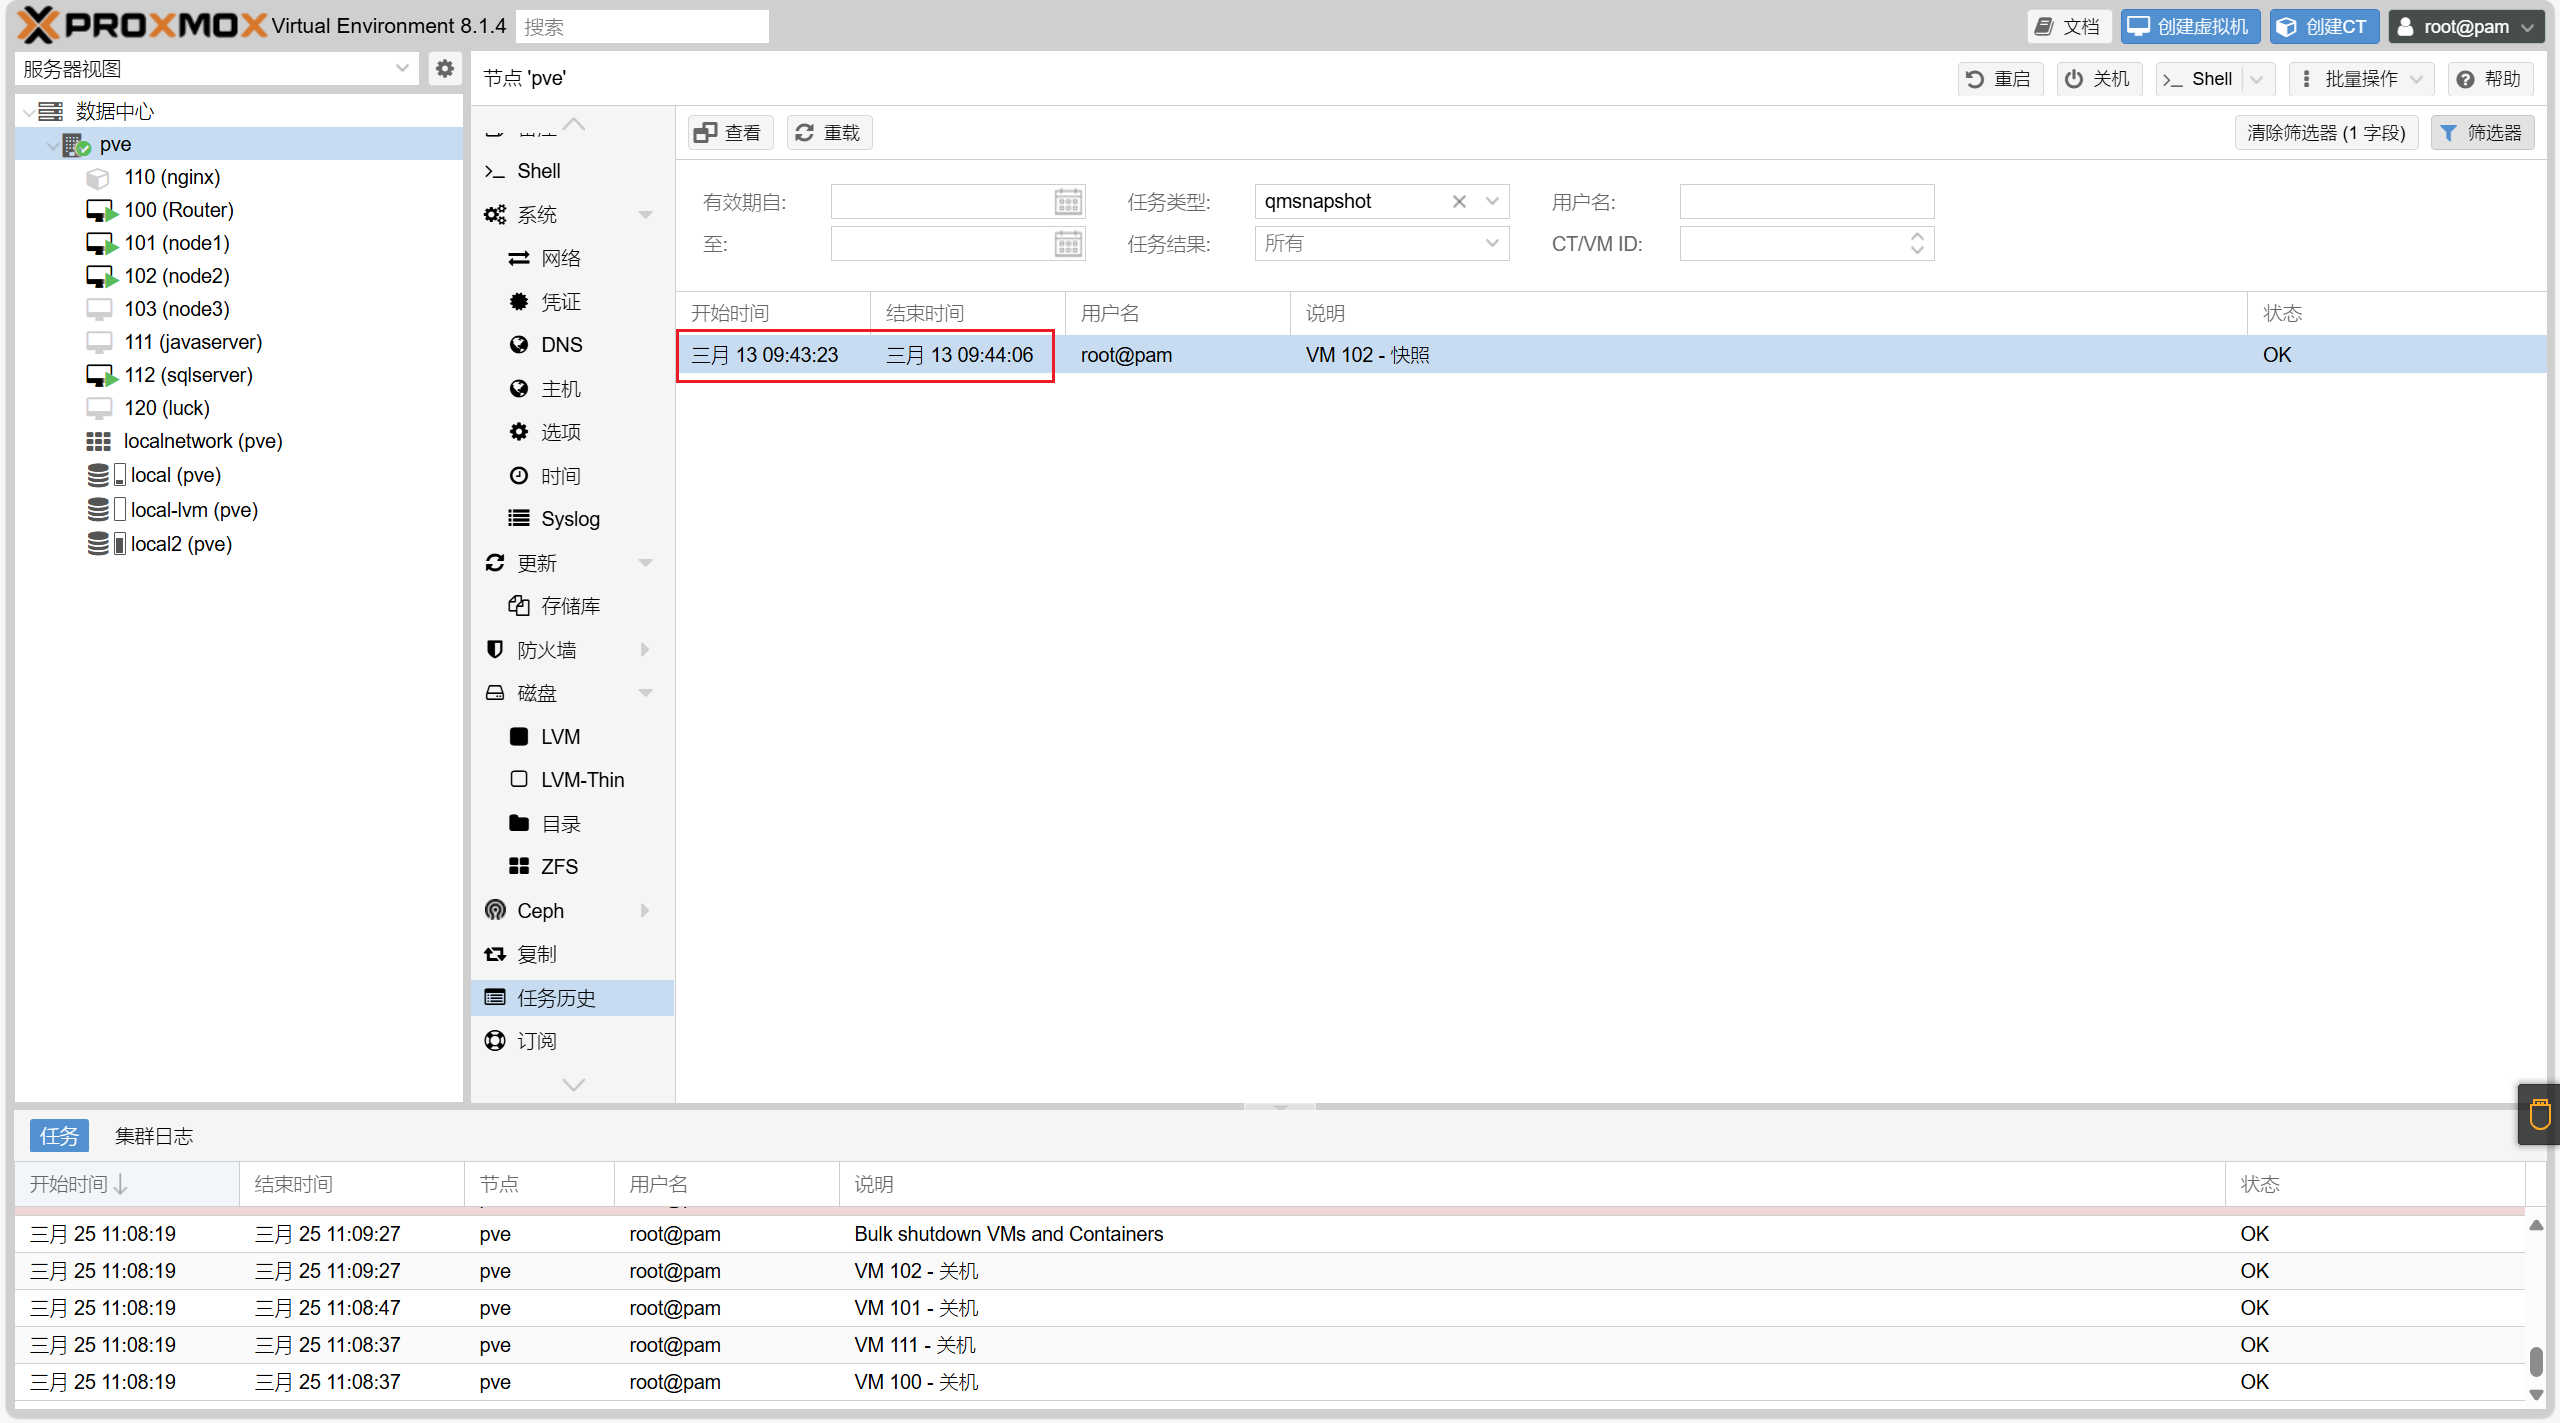Viewport: 2560px width, 1423px height.
Task: Open 复制 replication page
Action: pos(536,954)
